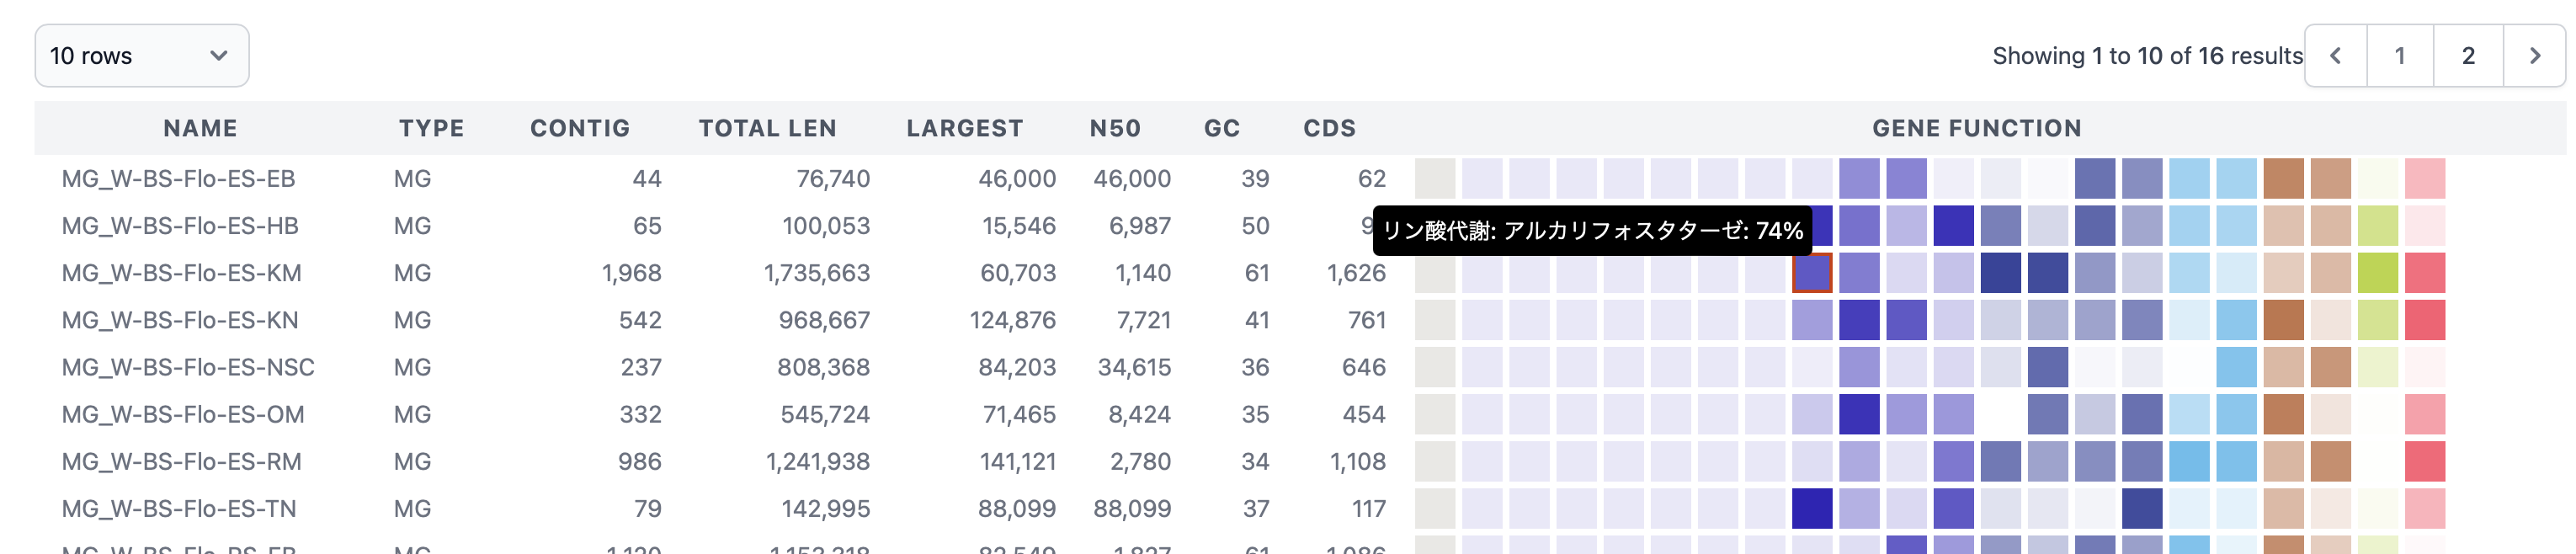Select page 2 button
Image resolution: width=2576 pixels, height=554 pixels.
coord(2467,56)
